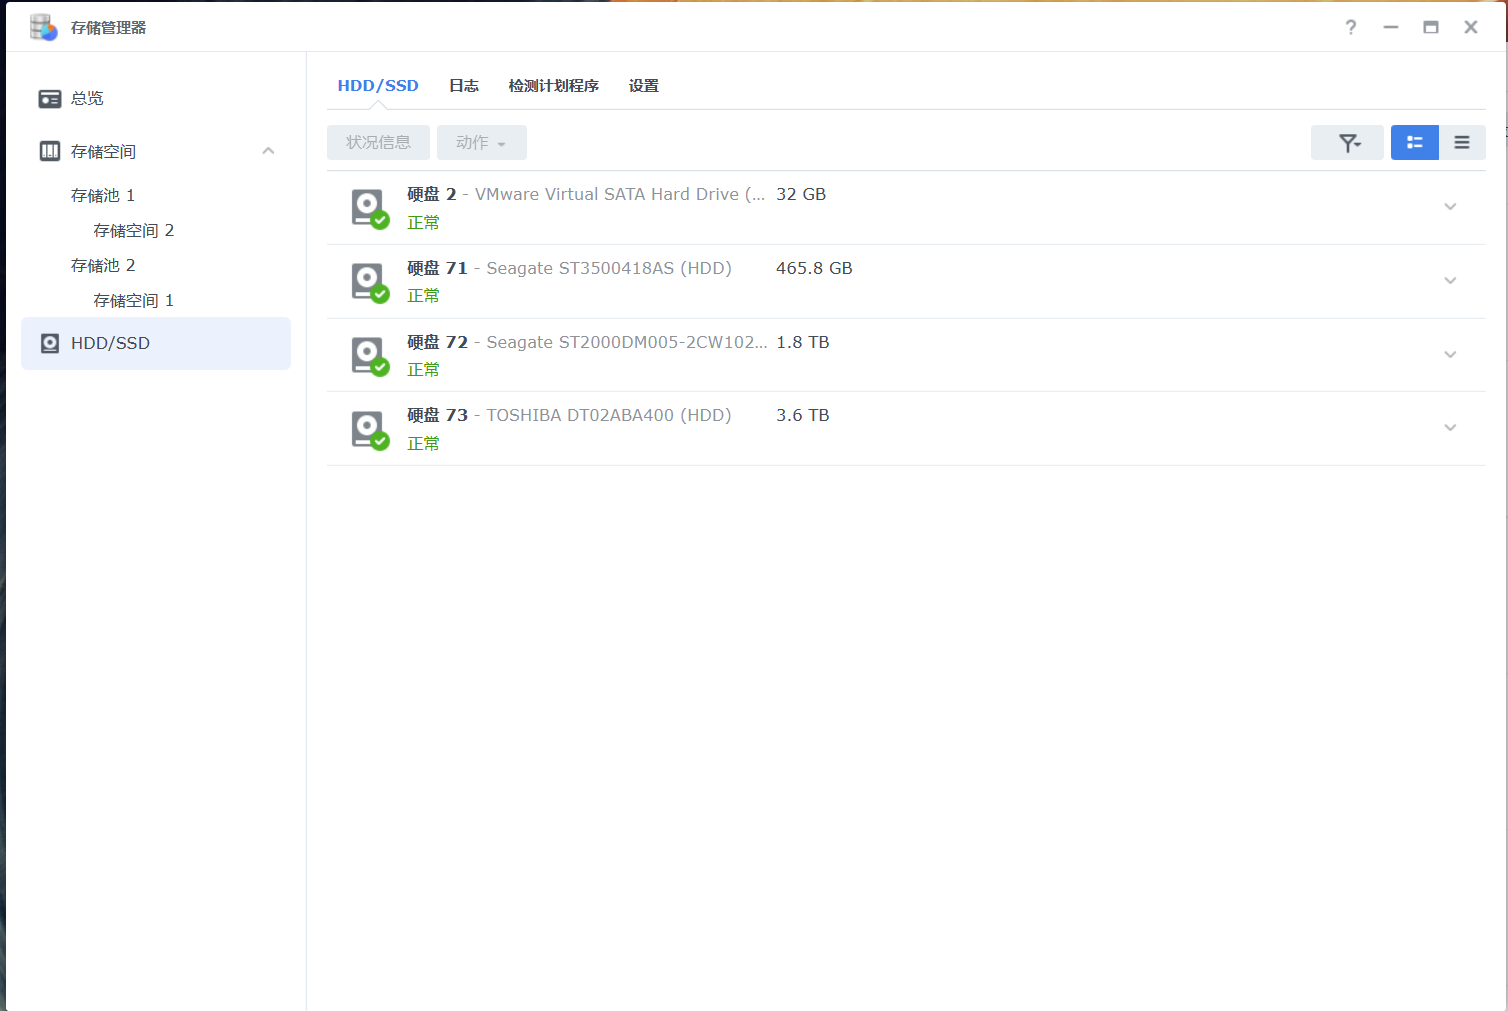Expand details for 硬盘 72 Seagate ST2000DM005
Image resolution: width=1508 pixels, height=1011 pixels.
[x=1450, y=355]
